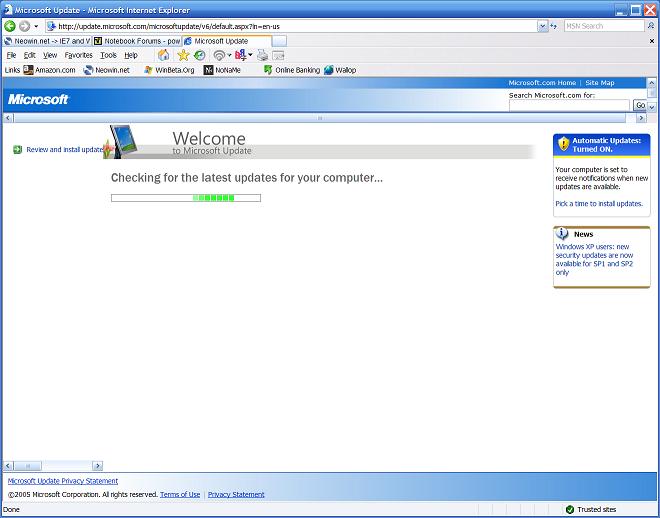The width and height of the screenshot is (660, 518).
Task: Open the Amazon.com links bar favorite
Action: (49, 70)
